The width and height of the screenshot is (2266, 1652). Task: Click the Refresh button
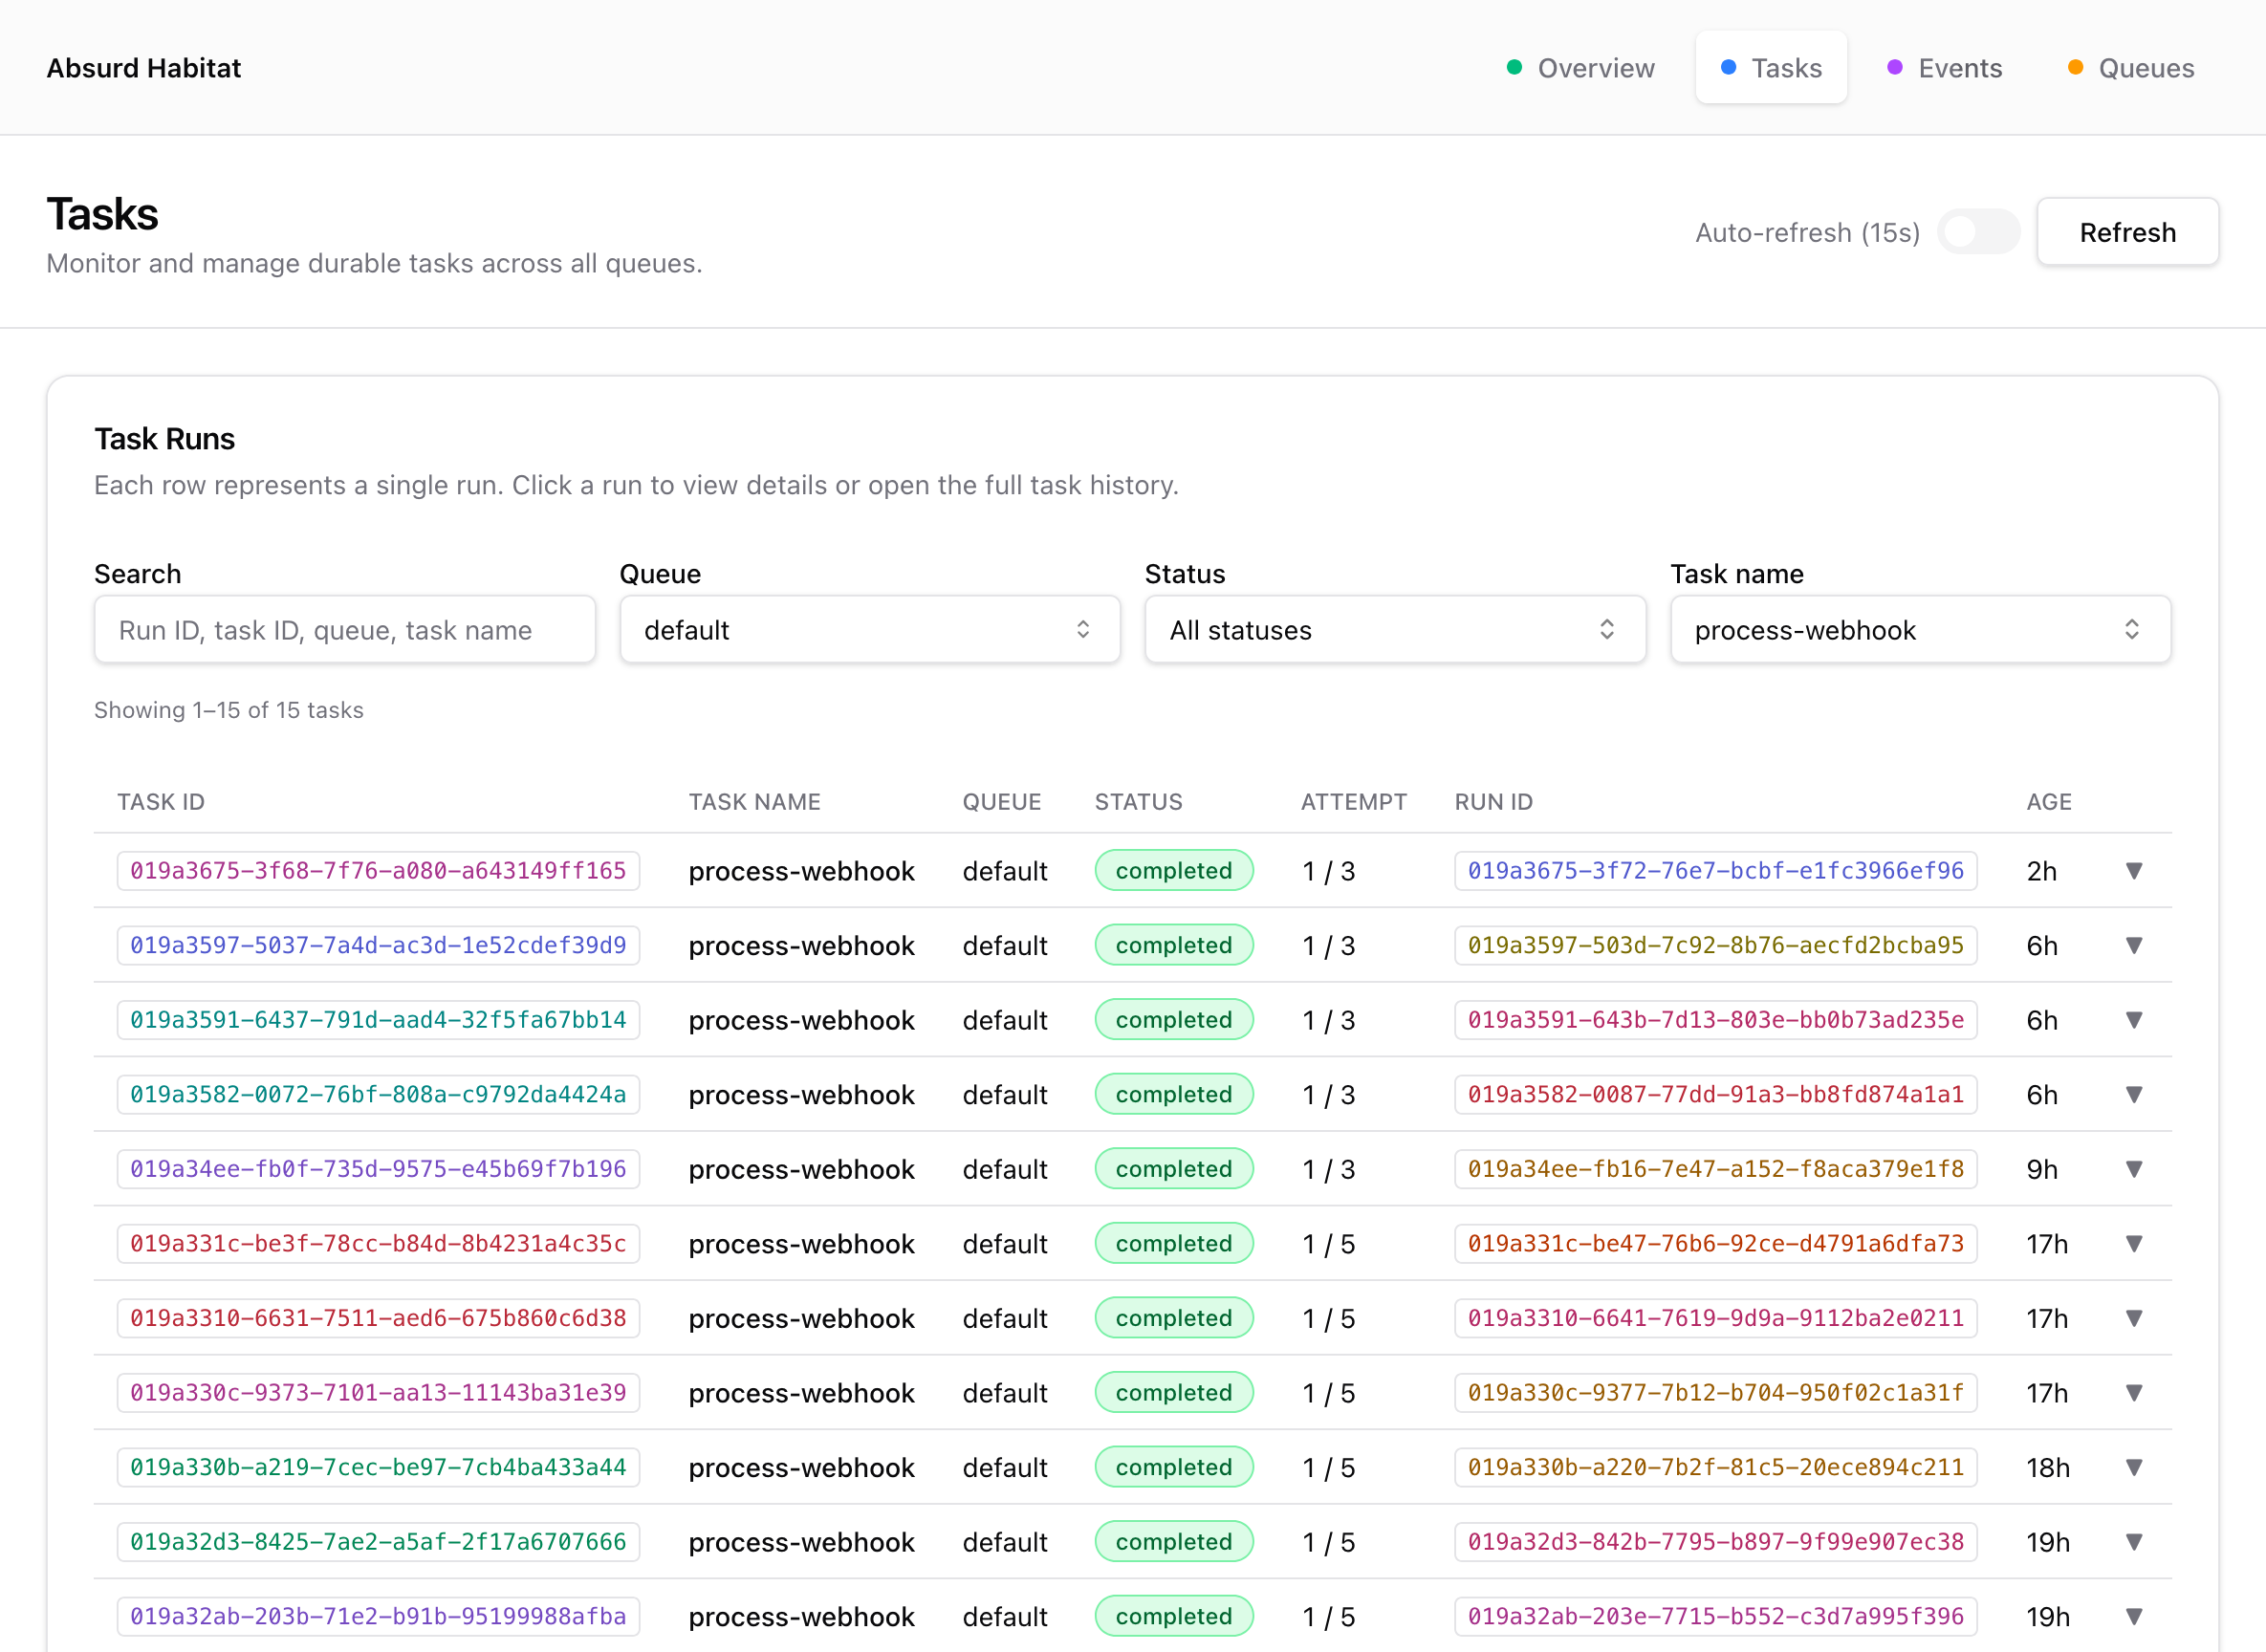(2128, 231)
